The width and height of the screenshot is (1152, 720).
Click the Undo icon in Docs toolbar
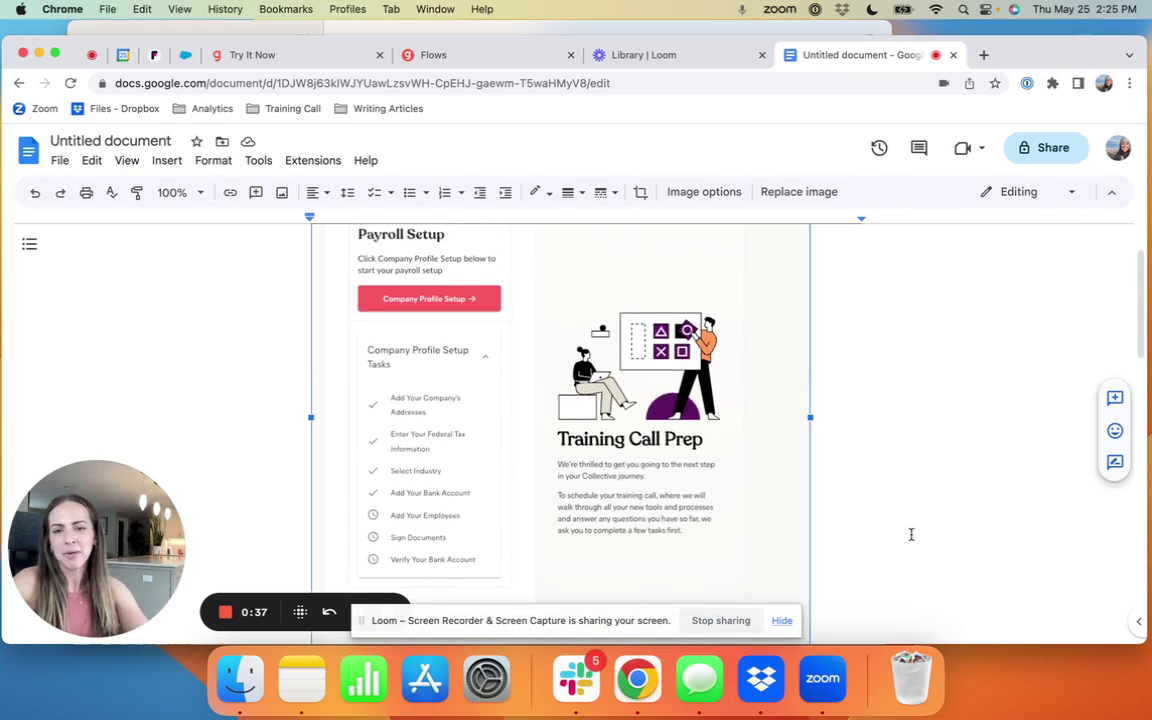coord(35,192)
